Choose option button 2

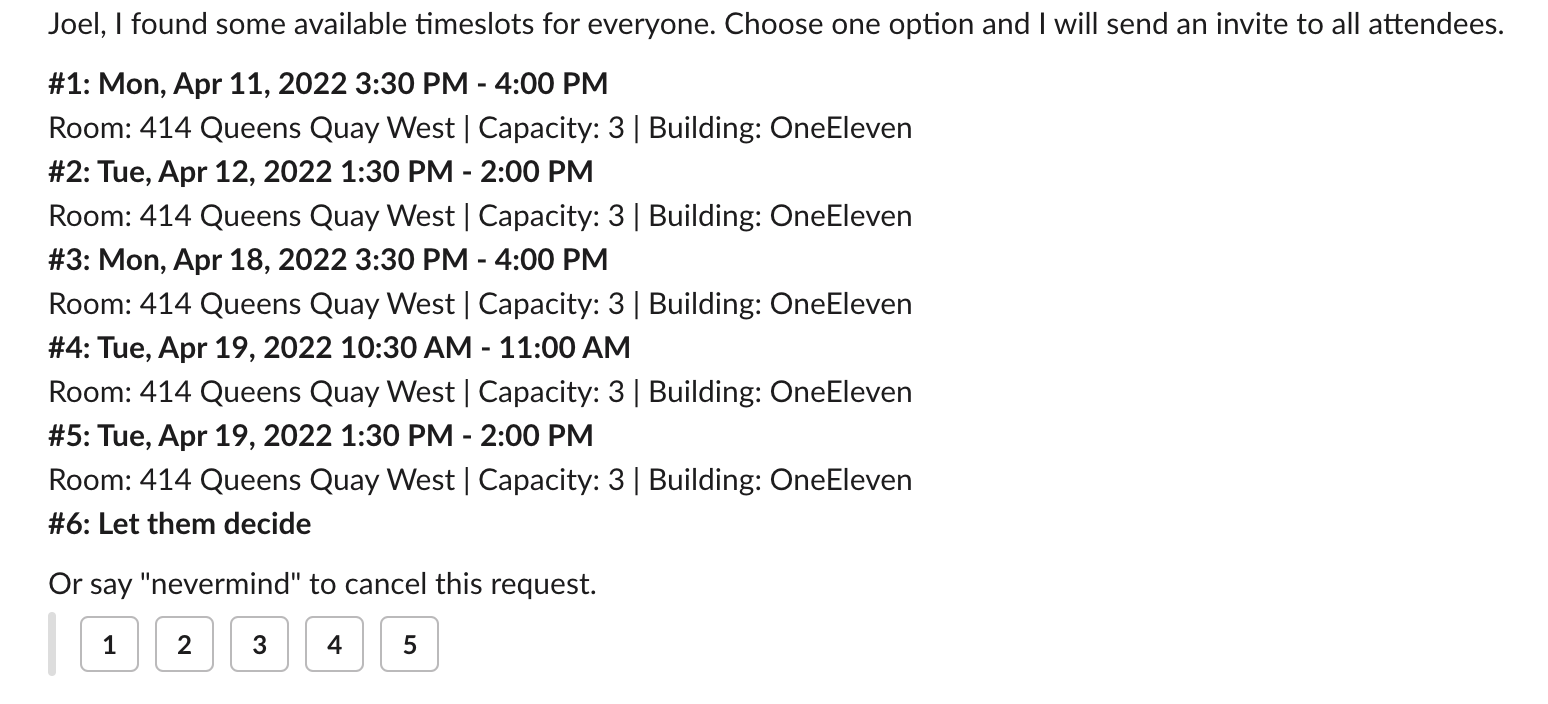(x=184, y=645)
